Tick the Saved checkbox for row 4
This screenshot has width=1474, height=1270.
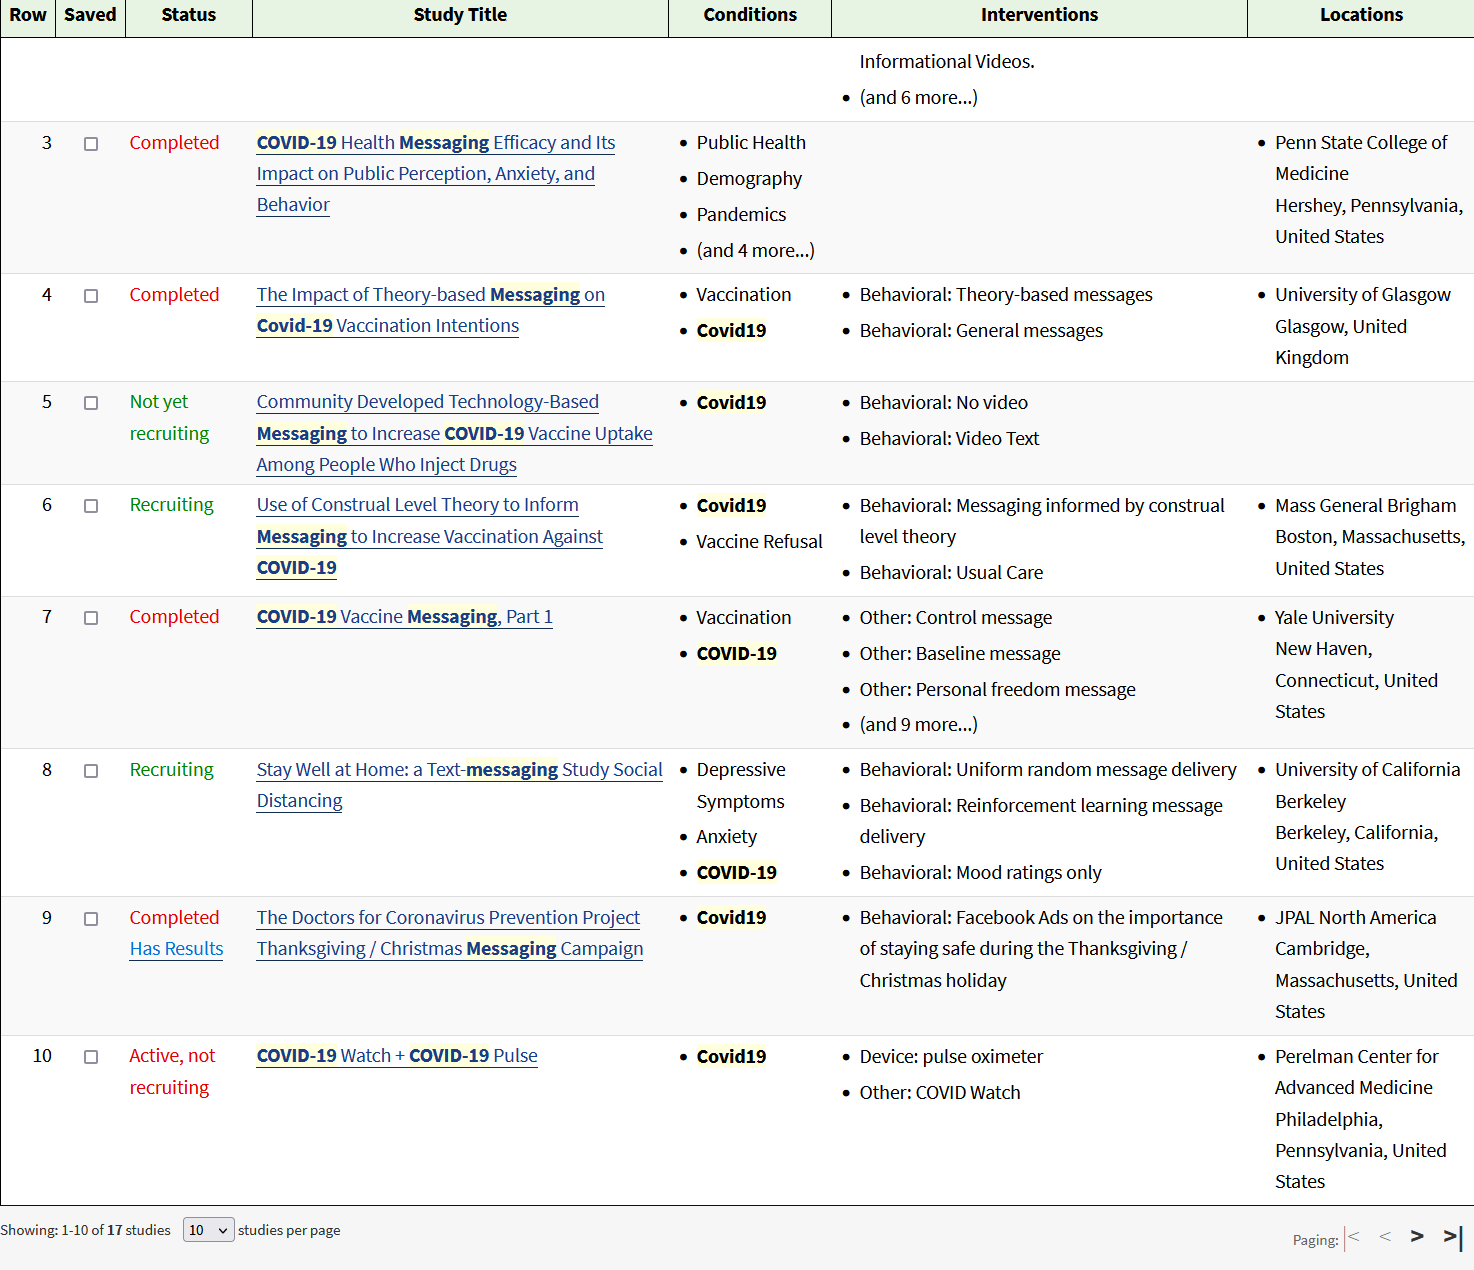pos(91,296)
